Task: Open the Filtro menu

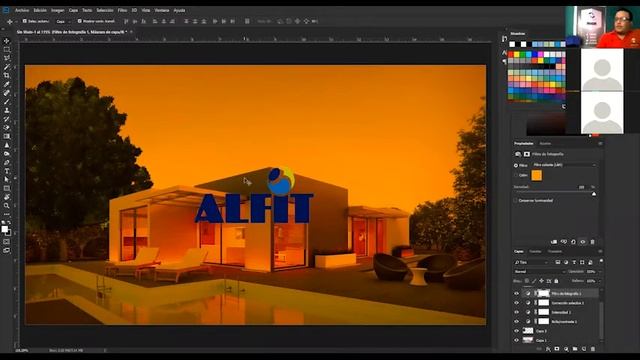Action: point(122,10)
